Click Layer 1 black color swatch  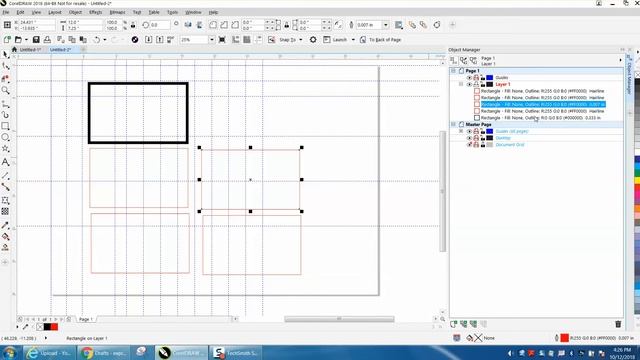point(489,84)
